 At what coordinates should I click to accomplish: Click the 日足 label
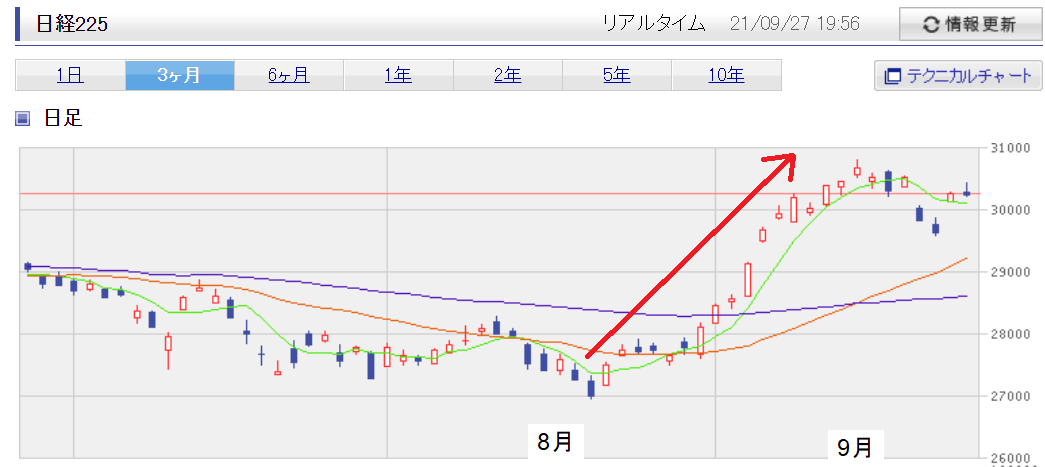click(63, 119)
